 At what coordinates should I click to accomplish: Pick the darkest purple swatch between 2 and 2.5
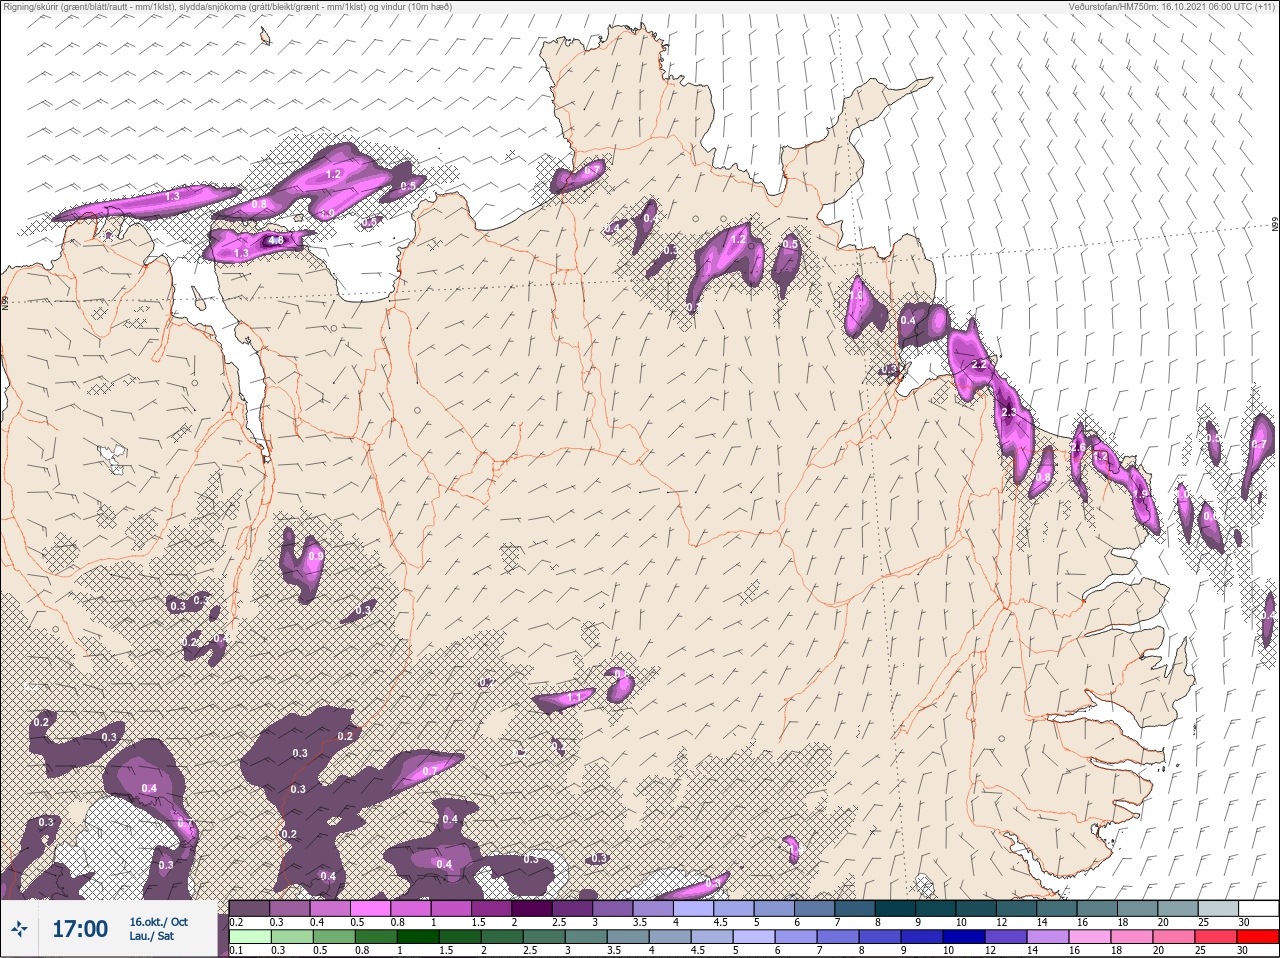(532, 908)
